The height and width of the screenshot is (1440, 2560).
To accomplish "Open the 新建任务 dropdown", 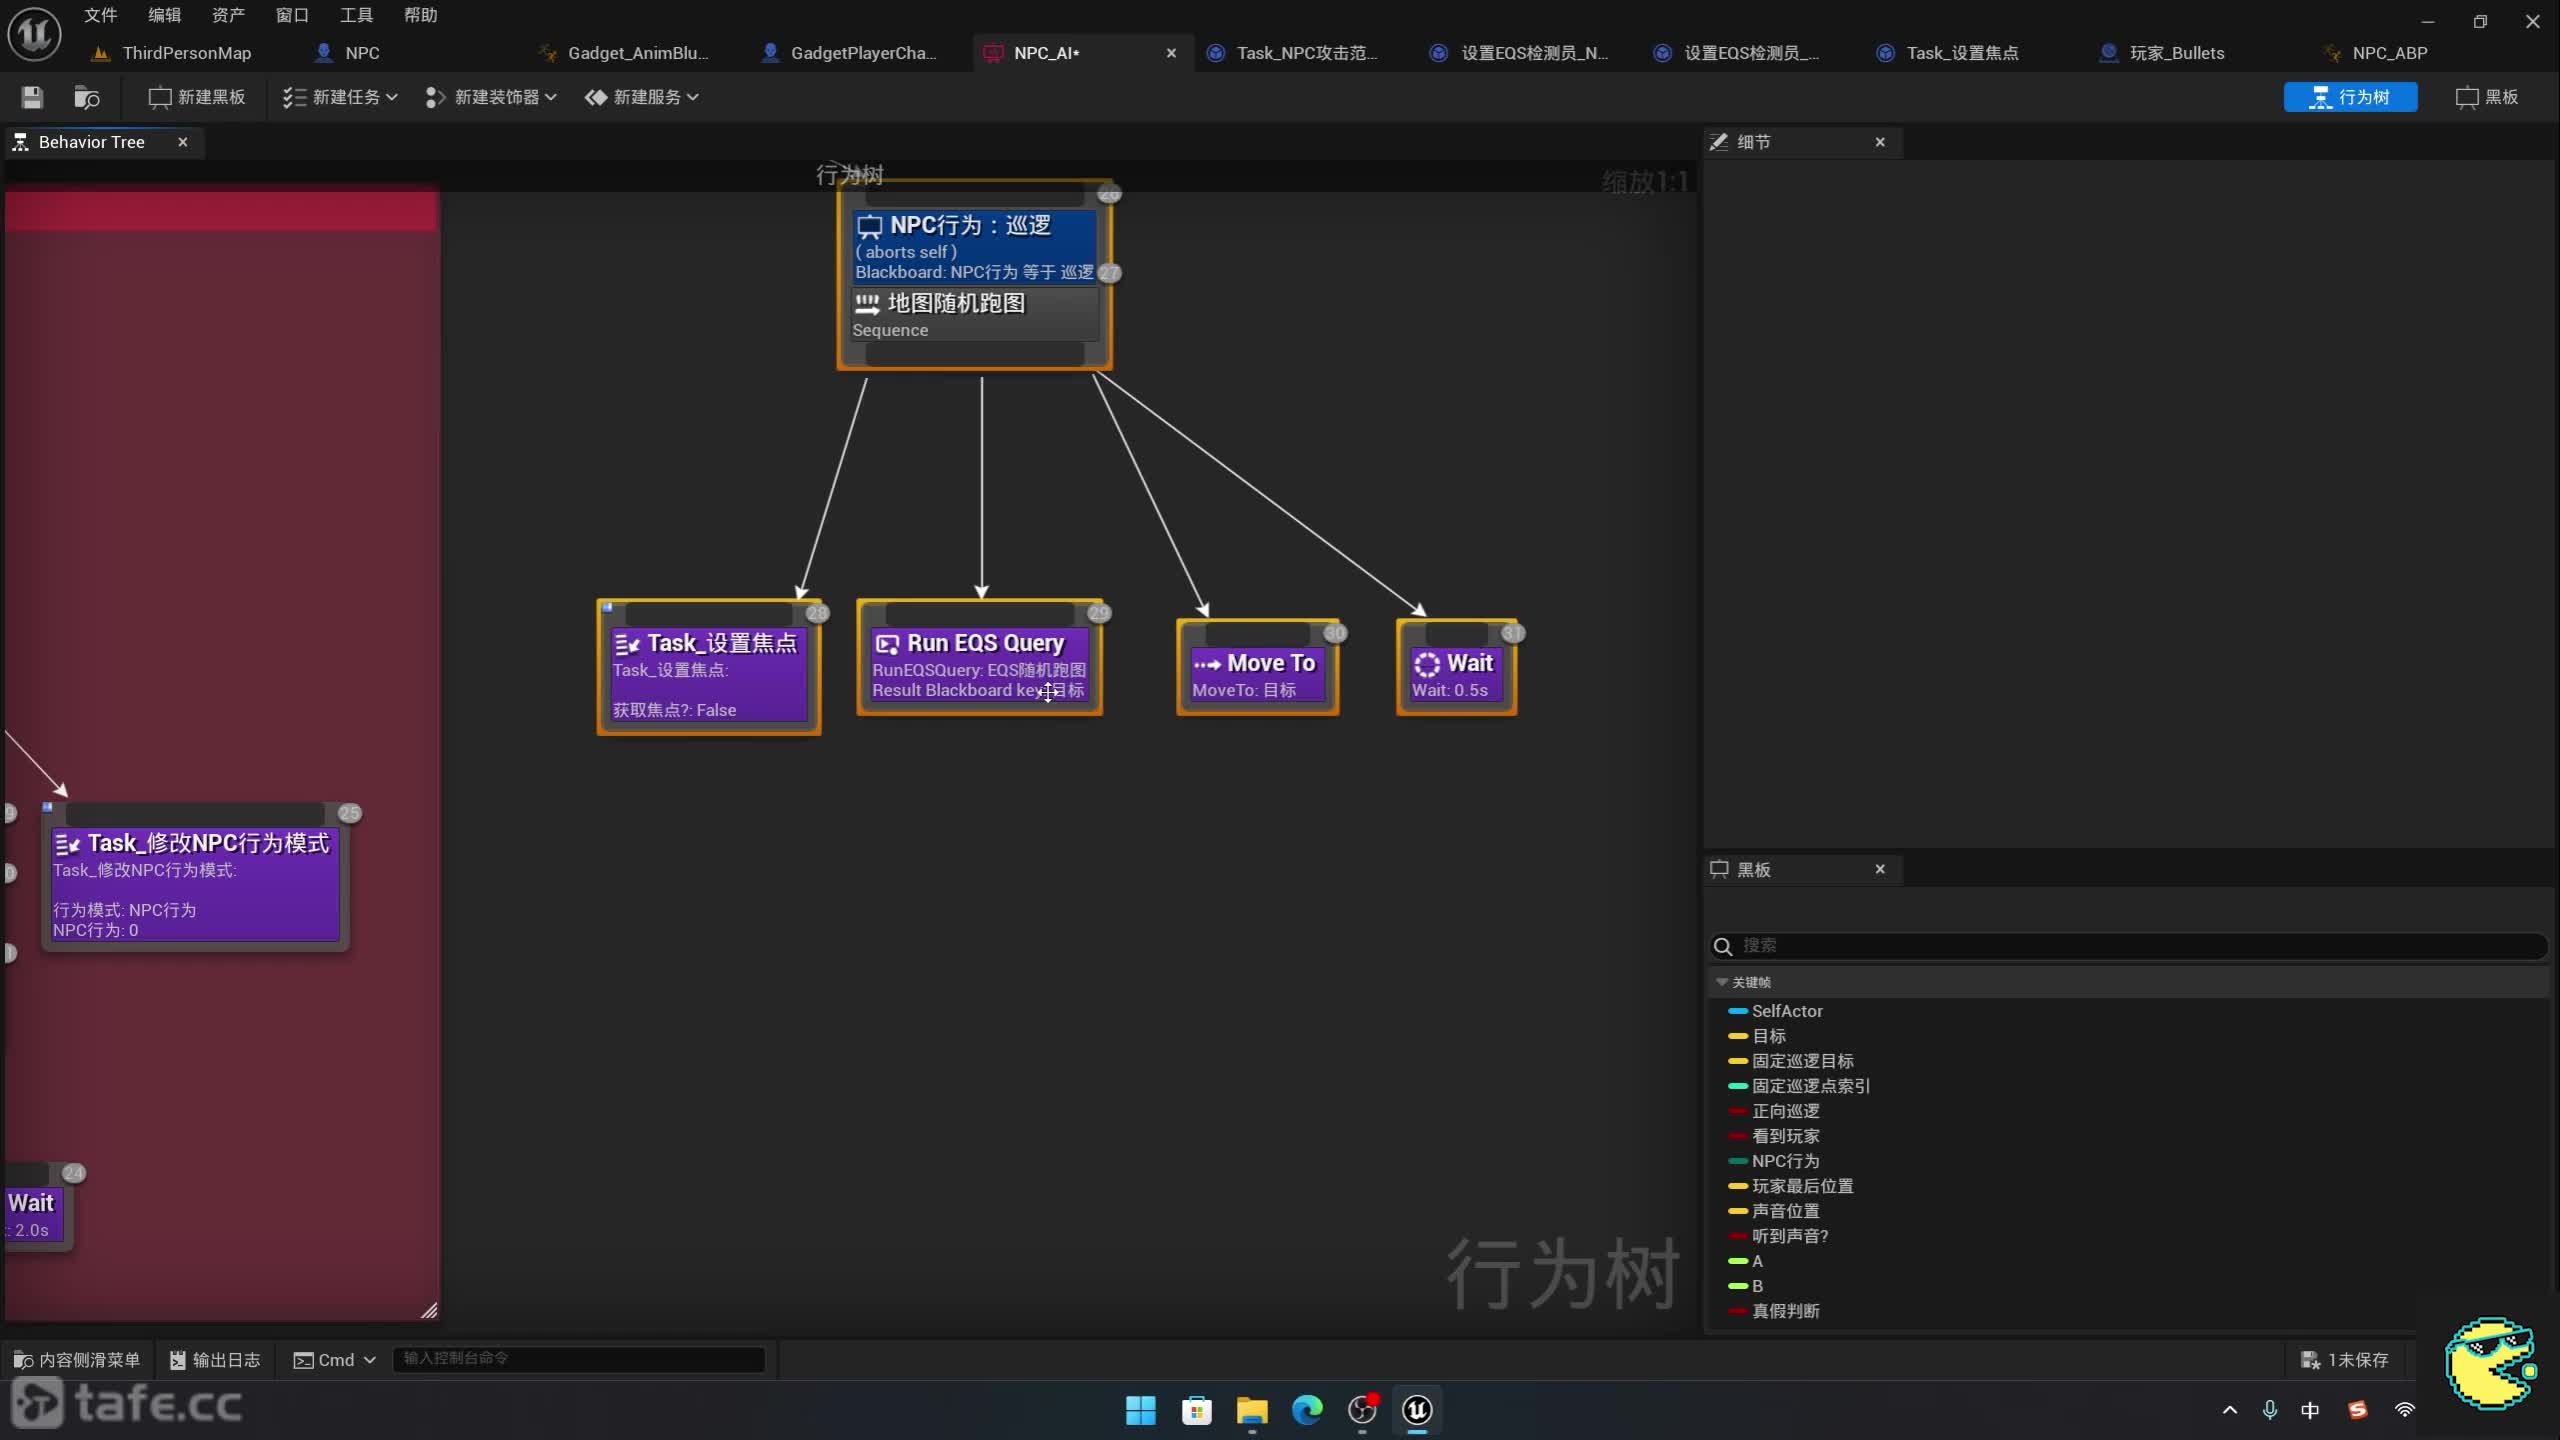I will (x=340, y=97).
